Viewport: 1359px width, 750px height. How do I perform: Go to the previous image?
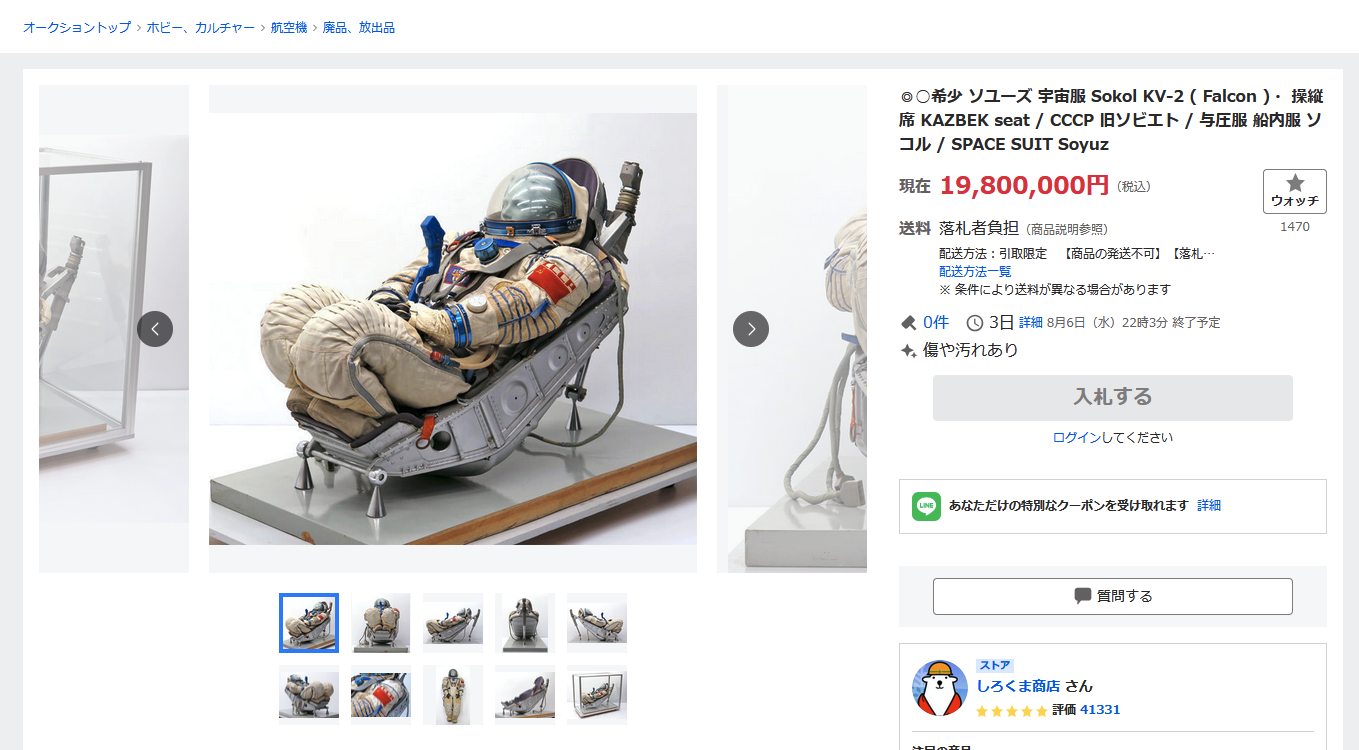(x=155, y=329)
